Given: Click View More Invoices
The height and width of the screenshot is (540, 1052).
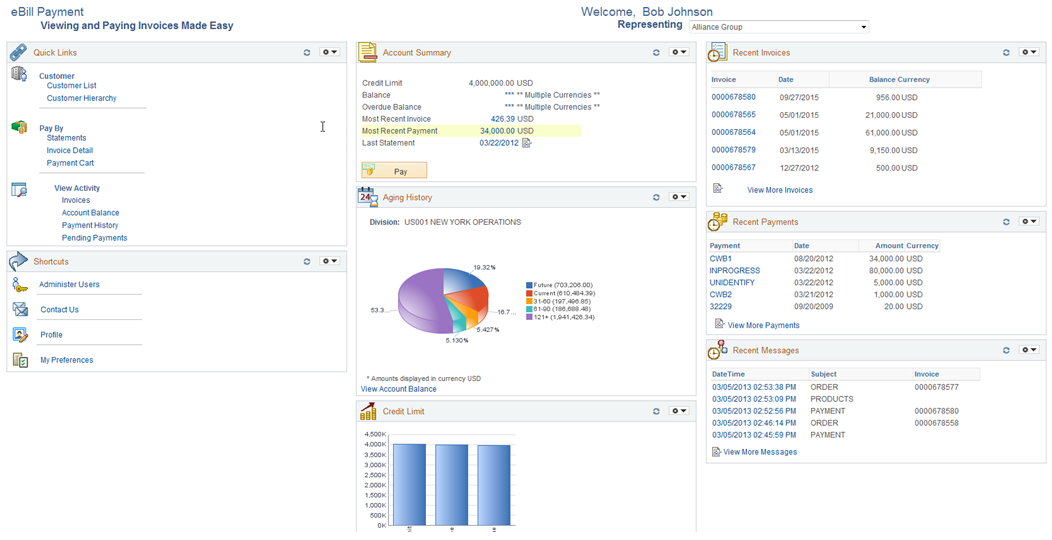Looking at the screenshot, I should click(x=780, y=191).
